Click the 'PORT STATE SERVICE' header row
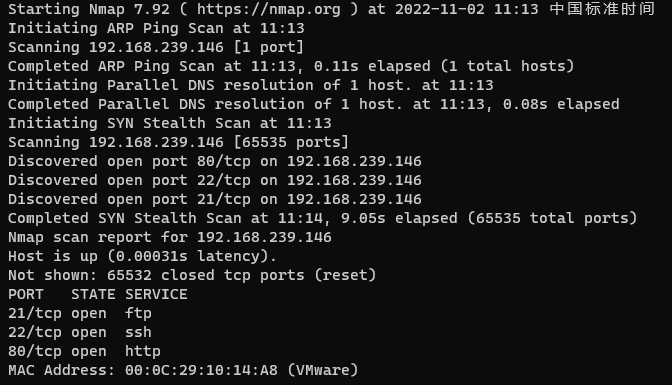This screenshot has width=672, height=385. [x=98, y=295]
